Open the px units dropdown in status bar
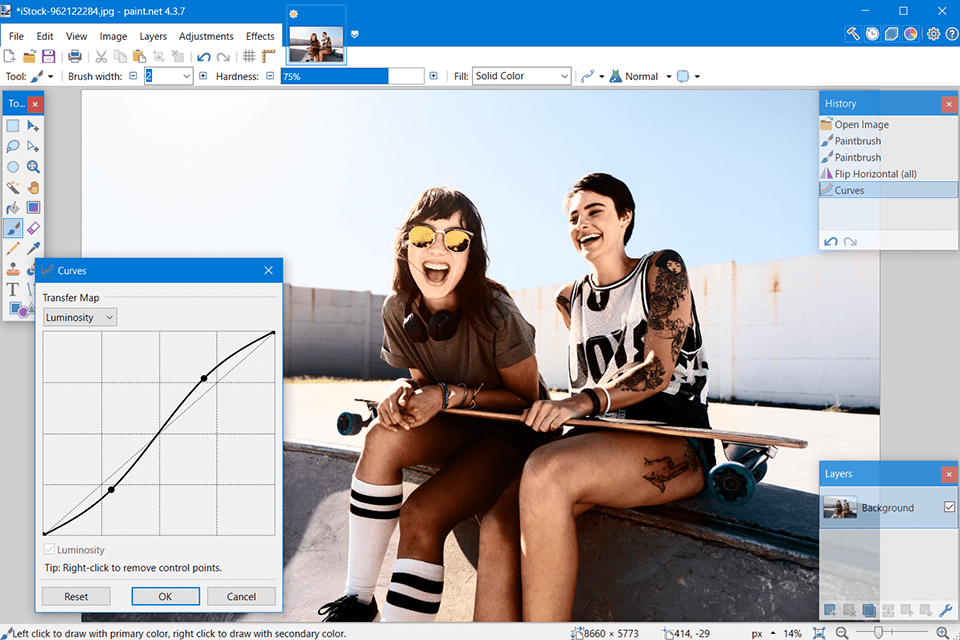The height and width of the screenshot is (640, 960). click(763, 633)
